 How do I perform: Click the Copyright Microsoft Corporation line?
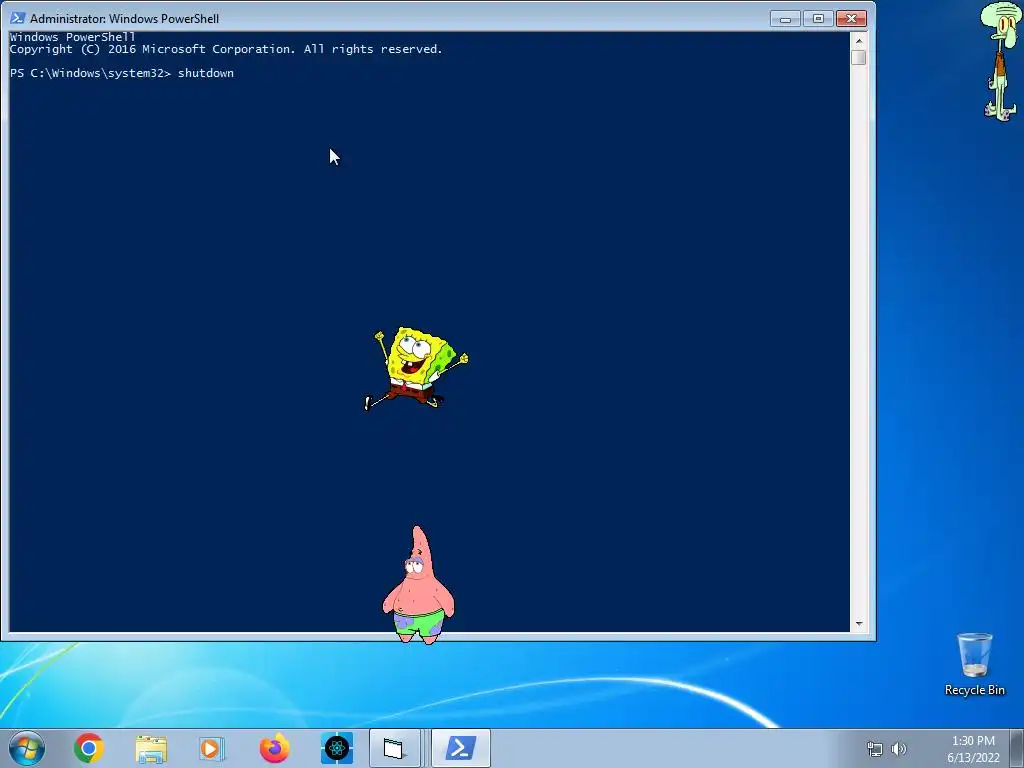[226, 49]
